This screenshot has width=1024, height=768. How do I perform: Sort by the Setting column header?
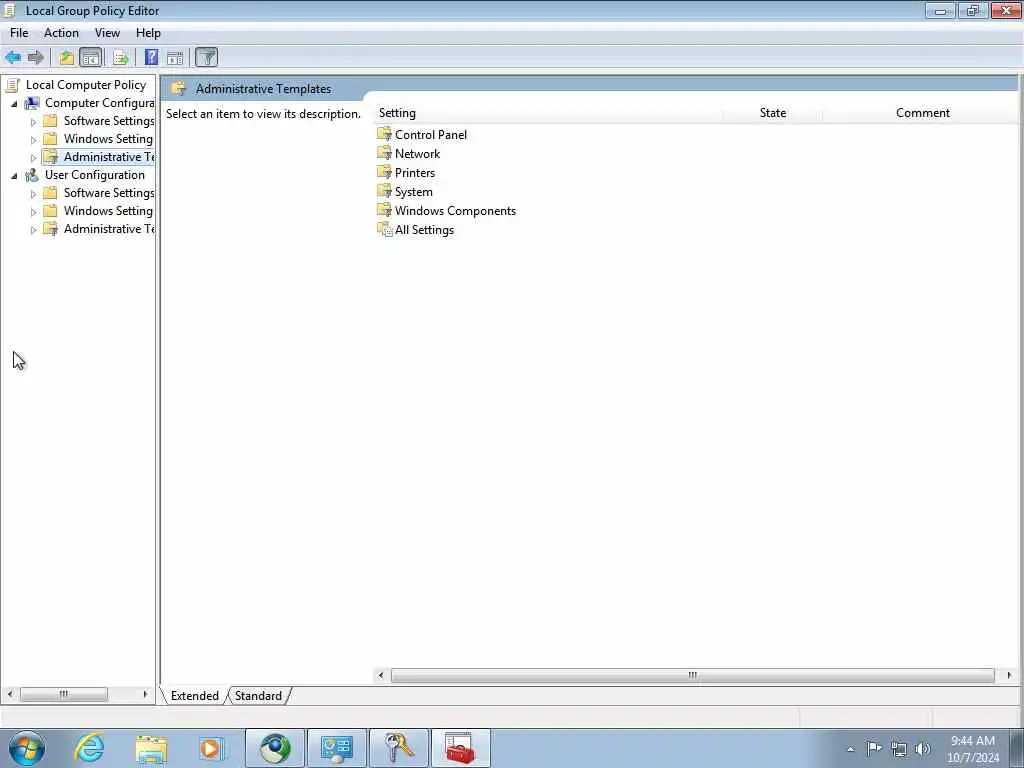tap(549, 113)
